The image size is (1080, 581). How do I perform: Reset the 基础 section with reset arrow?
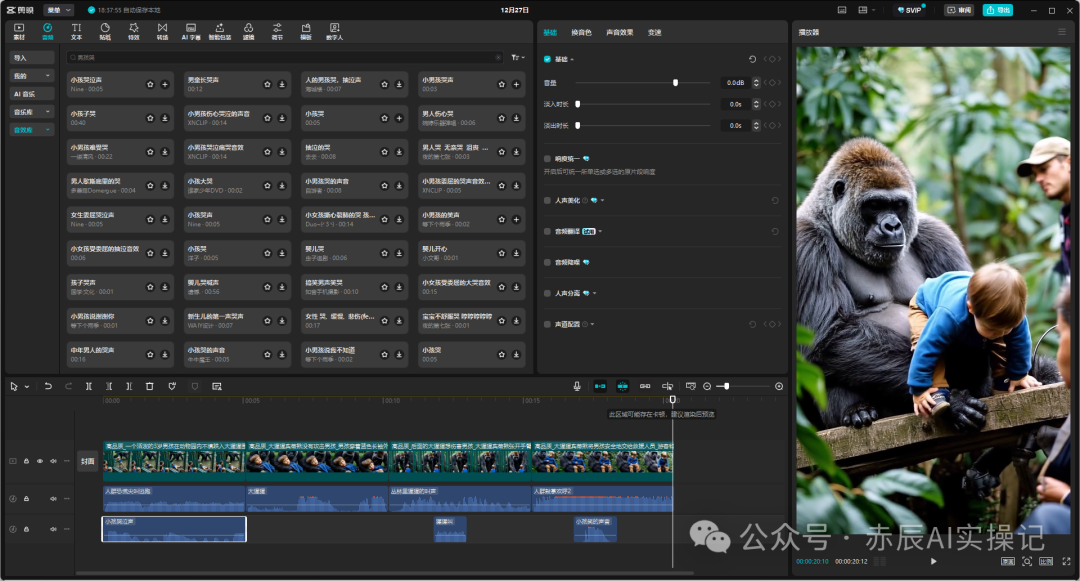pos(752,59)
